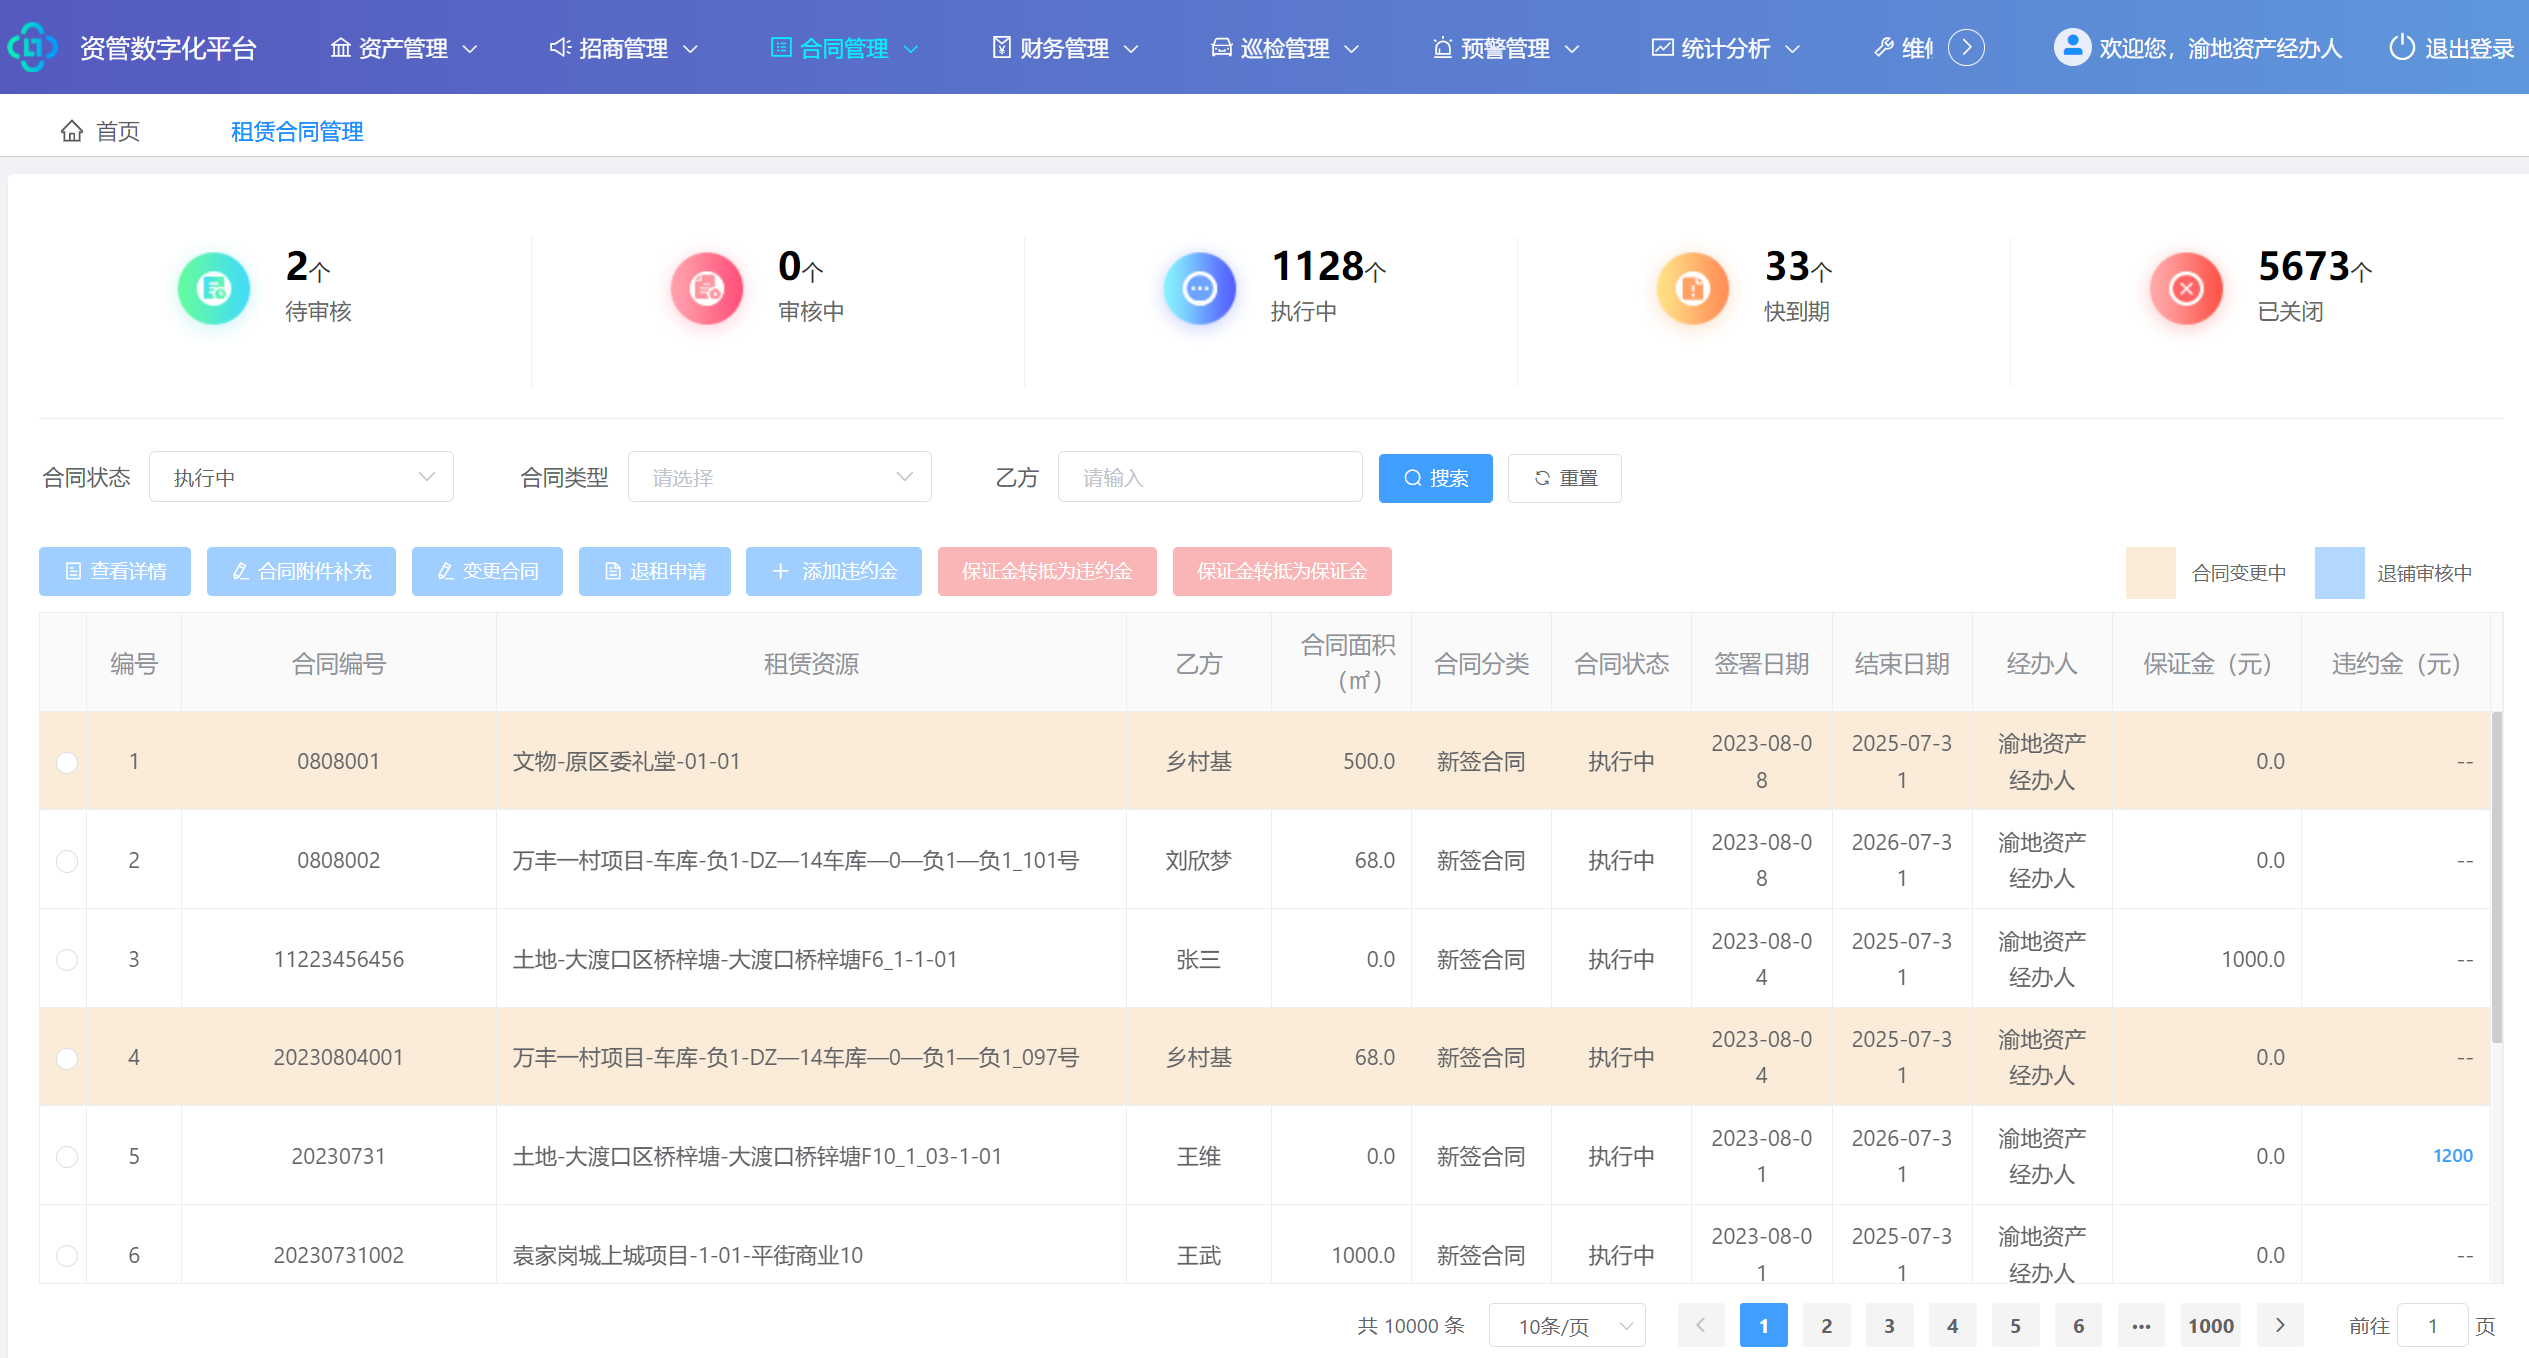The image size is (2529, 1358).
Task: Click the 乙方 input field
Action: coord(1210,477)
